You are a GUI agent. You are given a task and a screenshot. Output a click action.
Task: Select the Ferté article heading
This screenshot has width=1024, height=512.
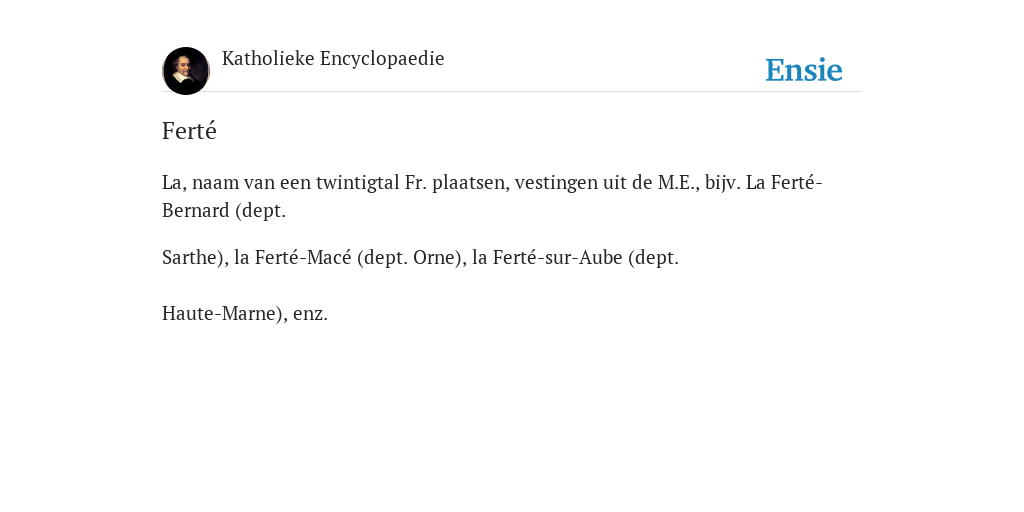(x=189, y=131)
